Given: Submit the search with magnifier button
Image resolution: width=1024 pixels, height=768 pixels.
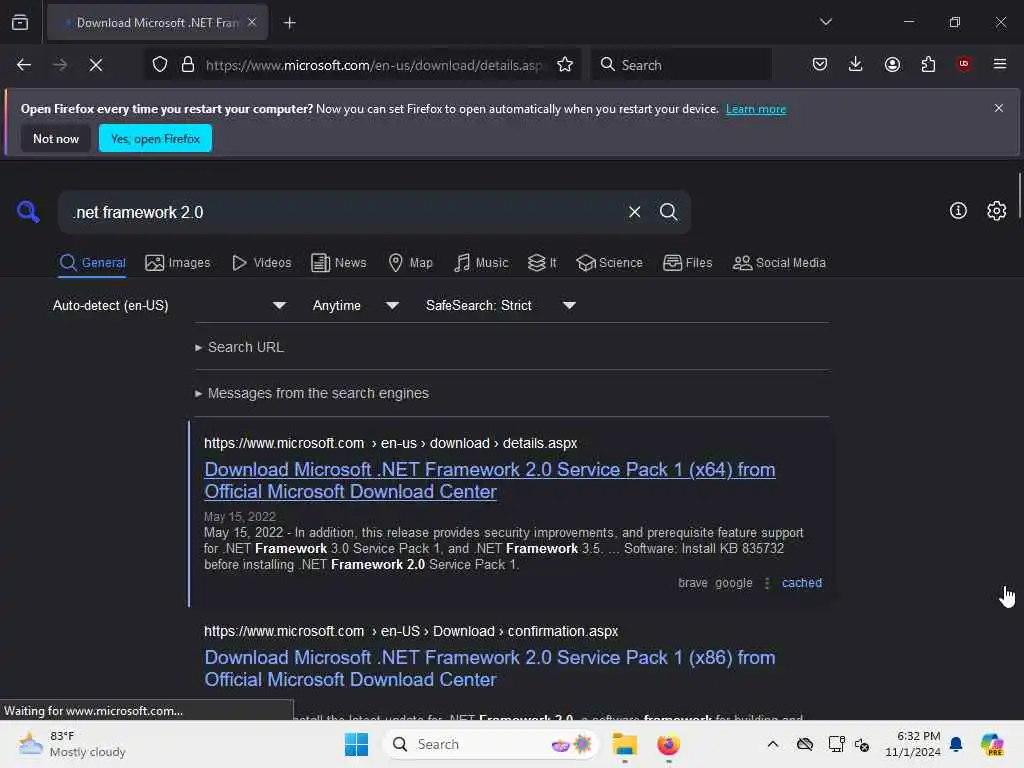Looking at the screenshot, I should 668,212.
